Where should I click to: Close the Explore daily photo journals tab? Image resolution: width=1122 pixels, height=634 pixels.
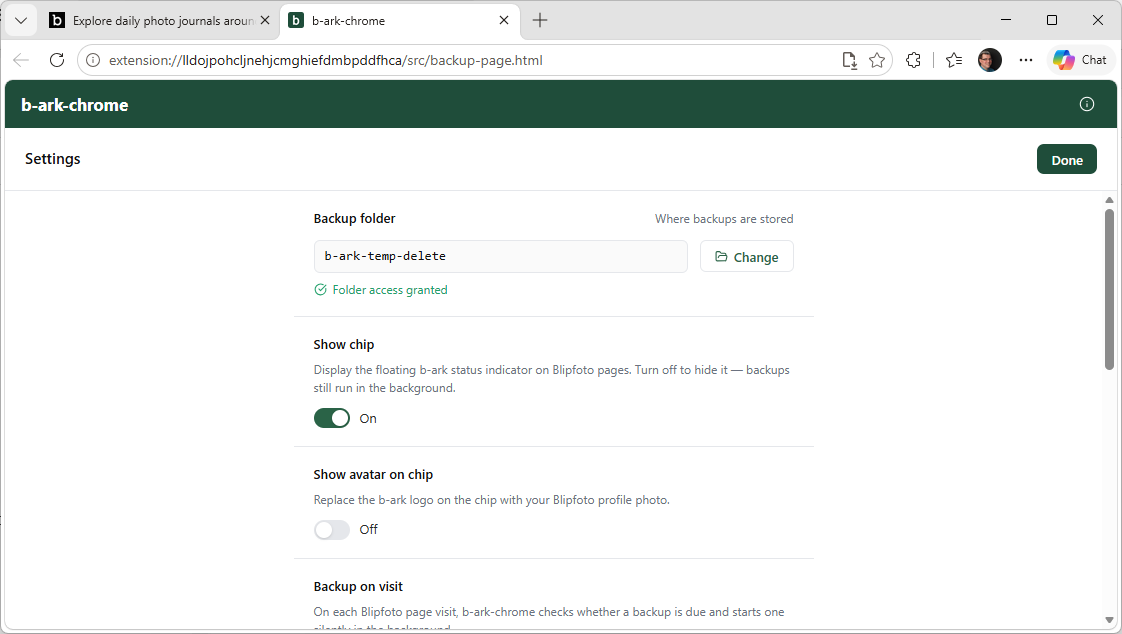tap(265, 20)
